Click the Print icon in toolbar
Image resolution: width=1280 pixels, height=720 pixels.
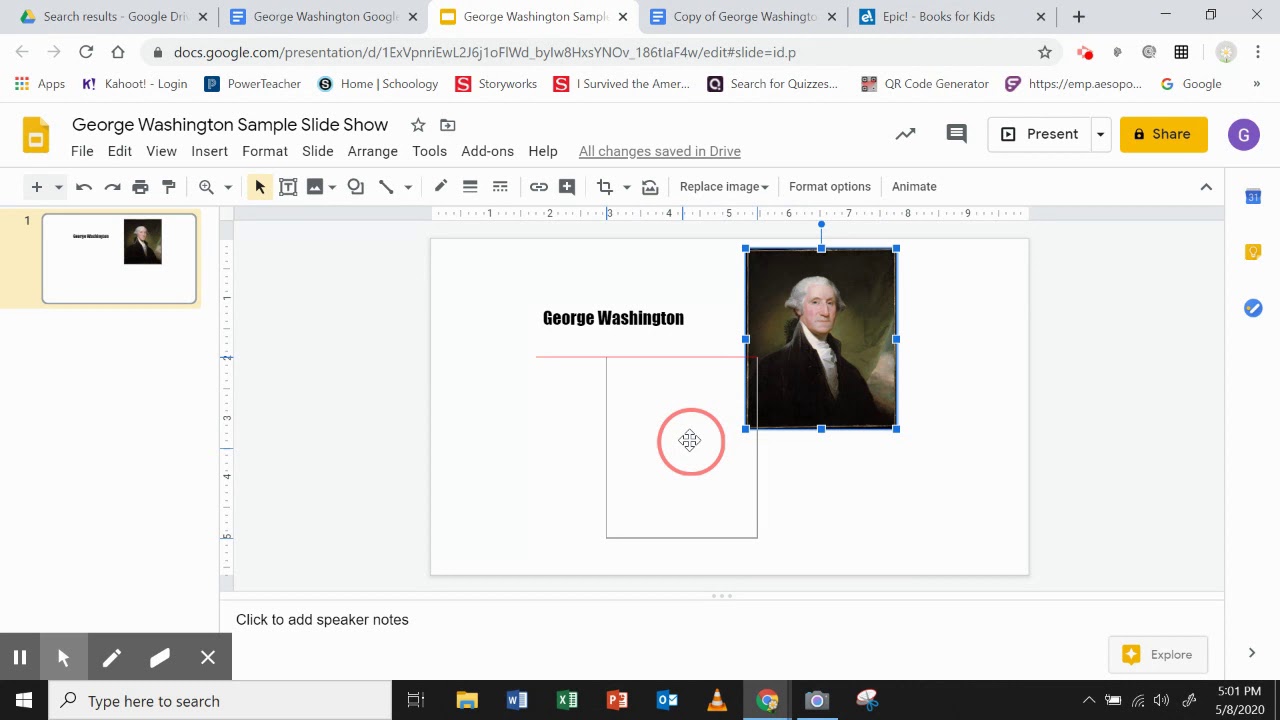(x=140, y=187)
